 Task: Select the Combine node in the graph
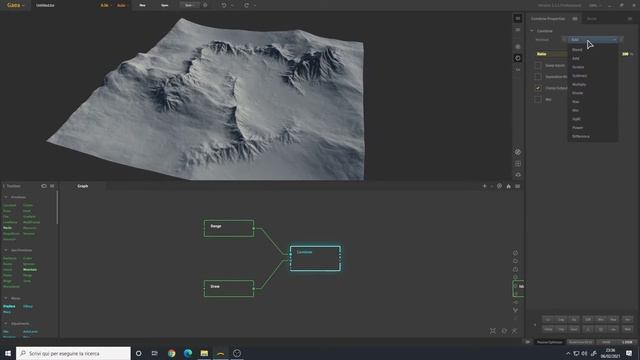tap(315, 258)
